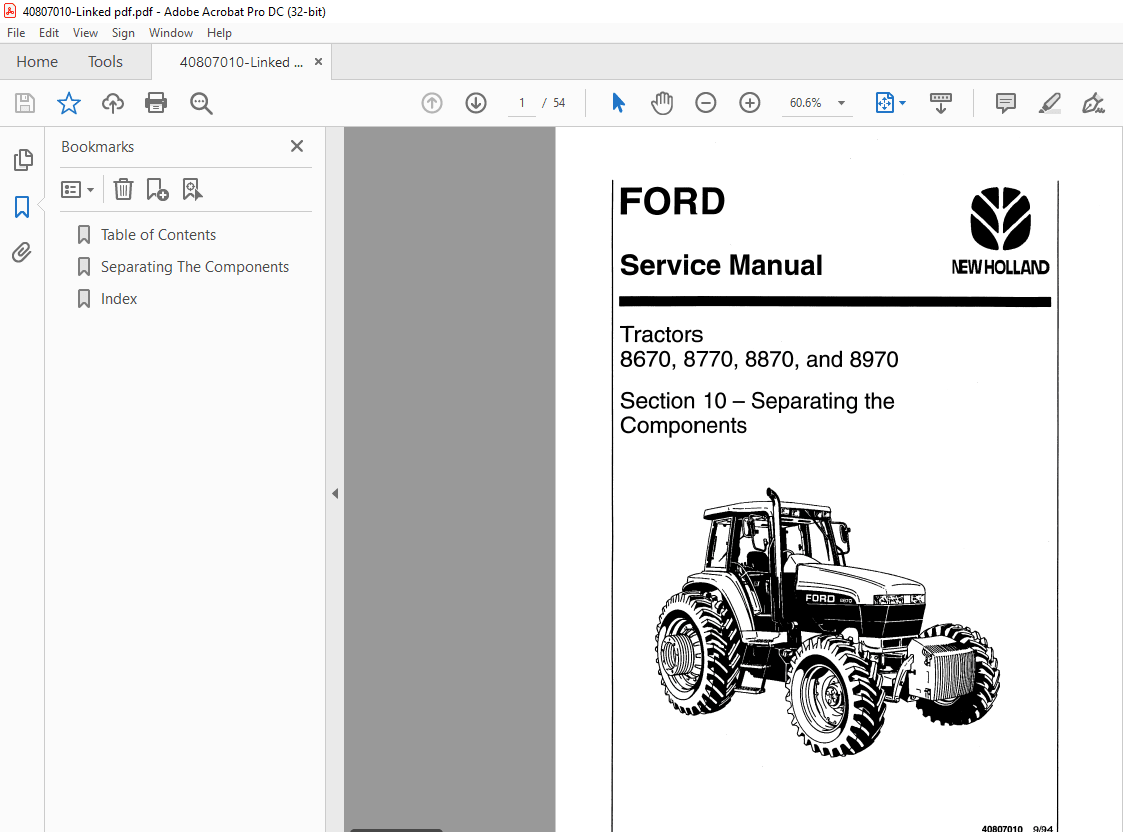Viewport: 1123px width, 832px height.
Task: Open the bookmark options menu
Action: pos(77,189)
